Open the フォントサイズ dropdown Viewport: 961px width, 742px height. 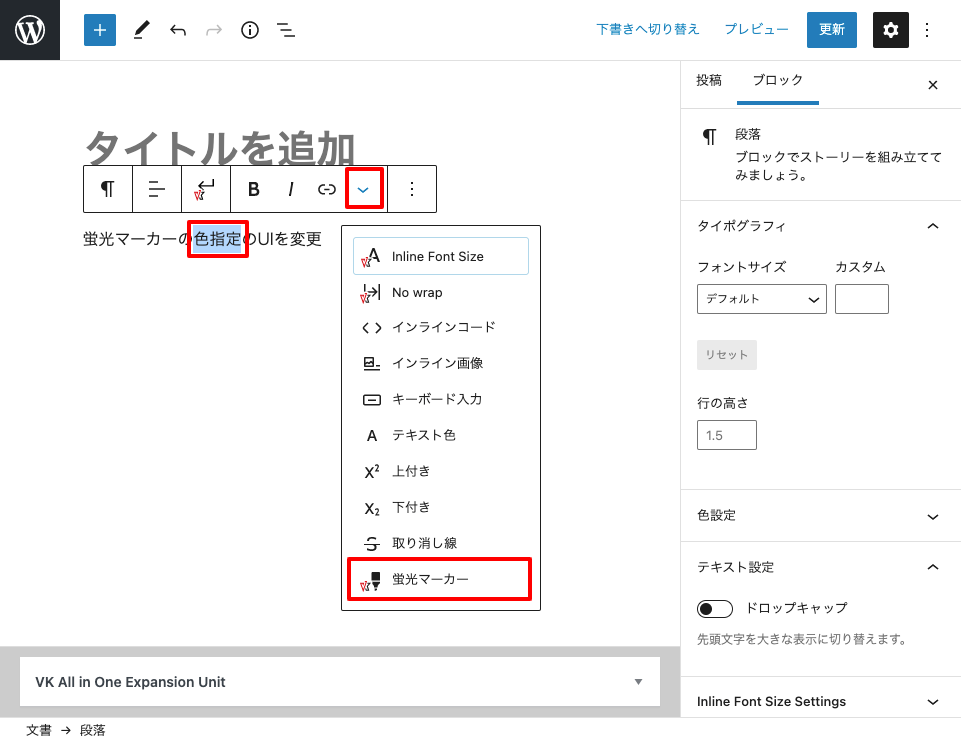[761, 299]
